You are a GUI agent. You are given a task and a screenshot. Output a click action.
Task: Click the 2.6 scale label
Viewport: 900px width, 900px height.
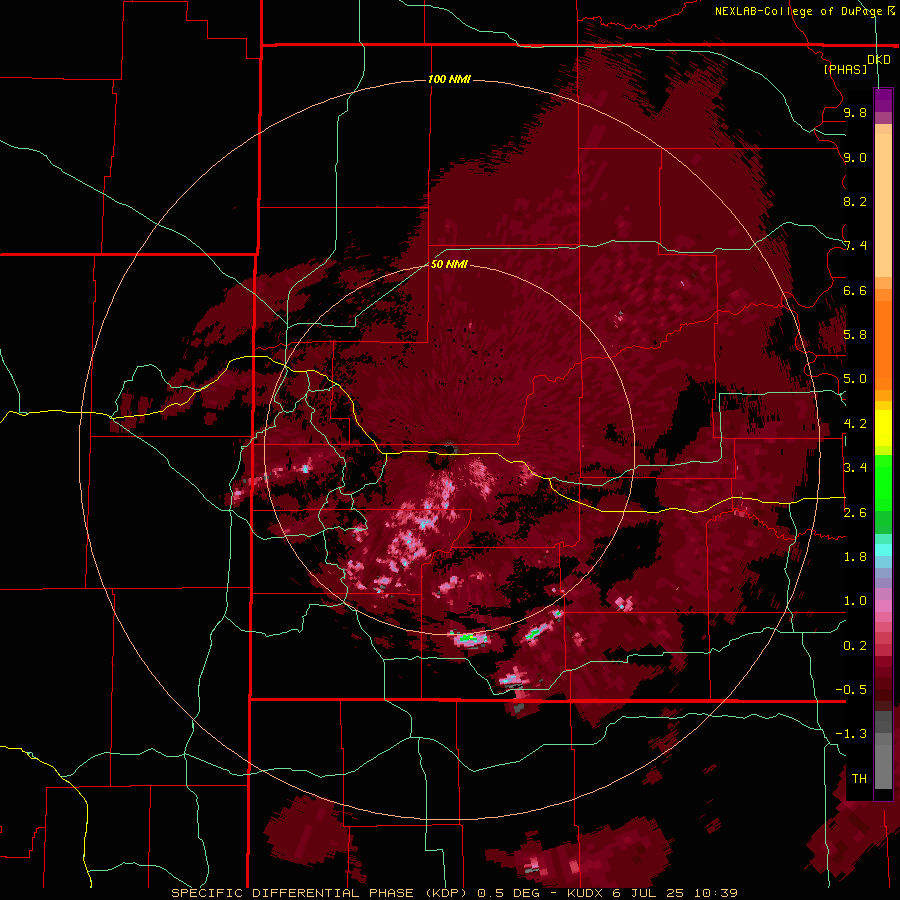855,512
